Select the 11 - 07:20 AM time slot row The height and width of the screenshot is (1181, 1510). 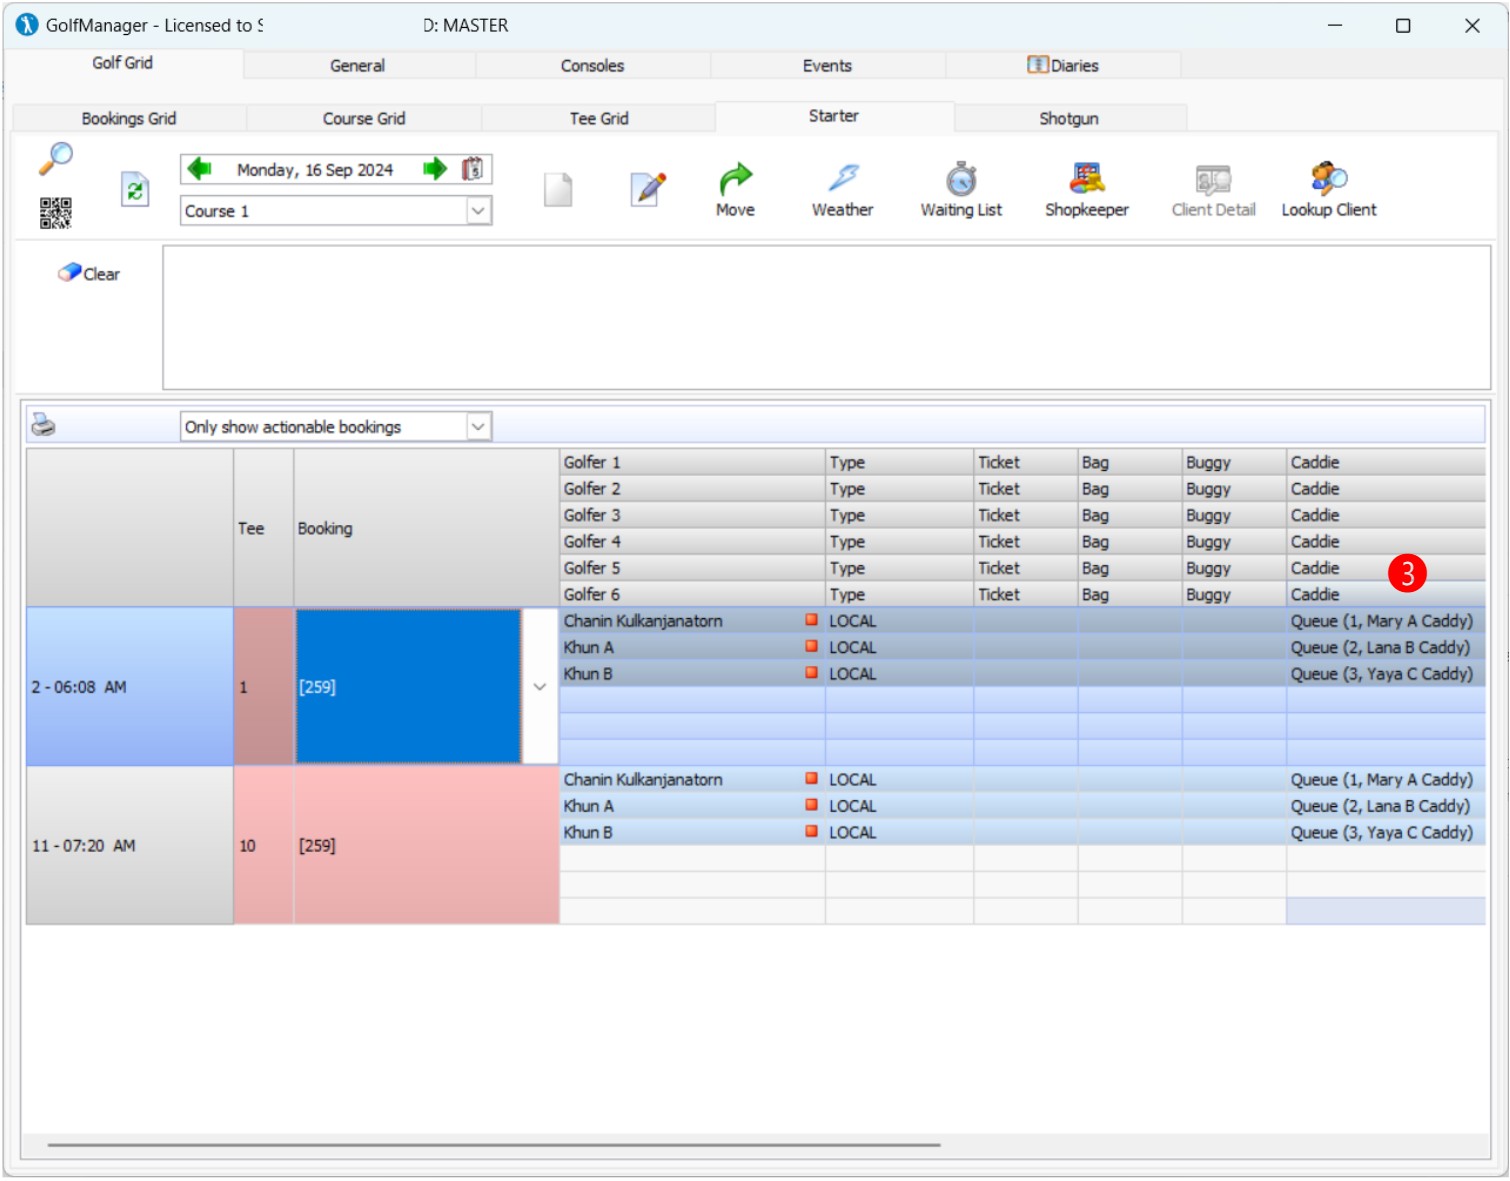pyautogui.click(x=130, y=846)
